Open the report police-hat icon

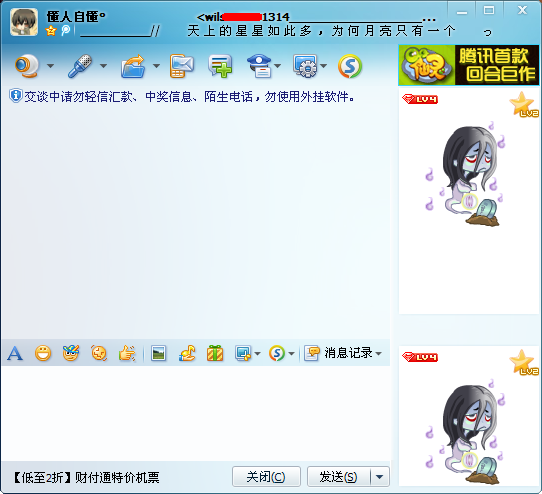[x=259, y=66]
